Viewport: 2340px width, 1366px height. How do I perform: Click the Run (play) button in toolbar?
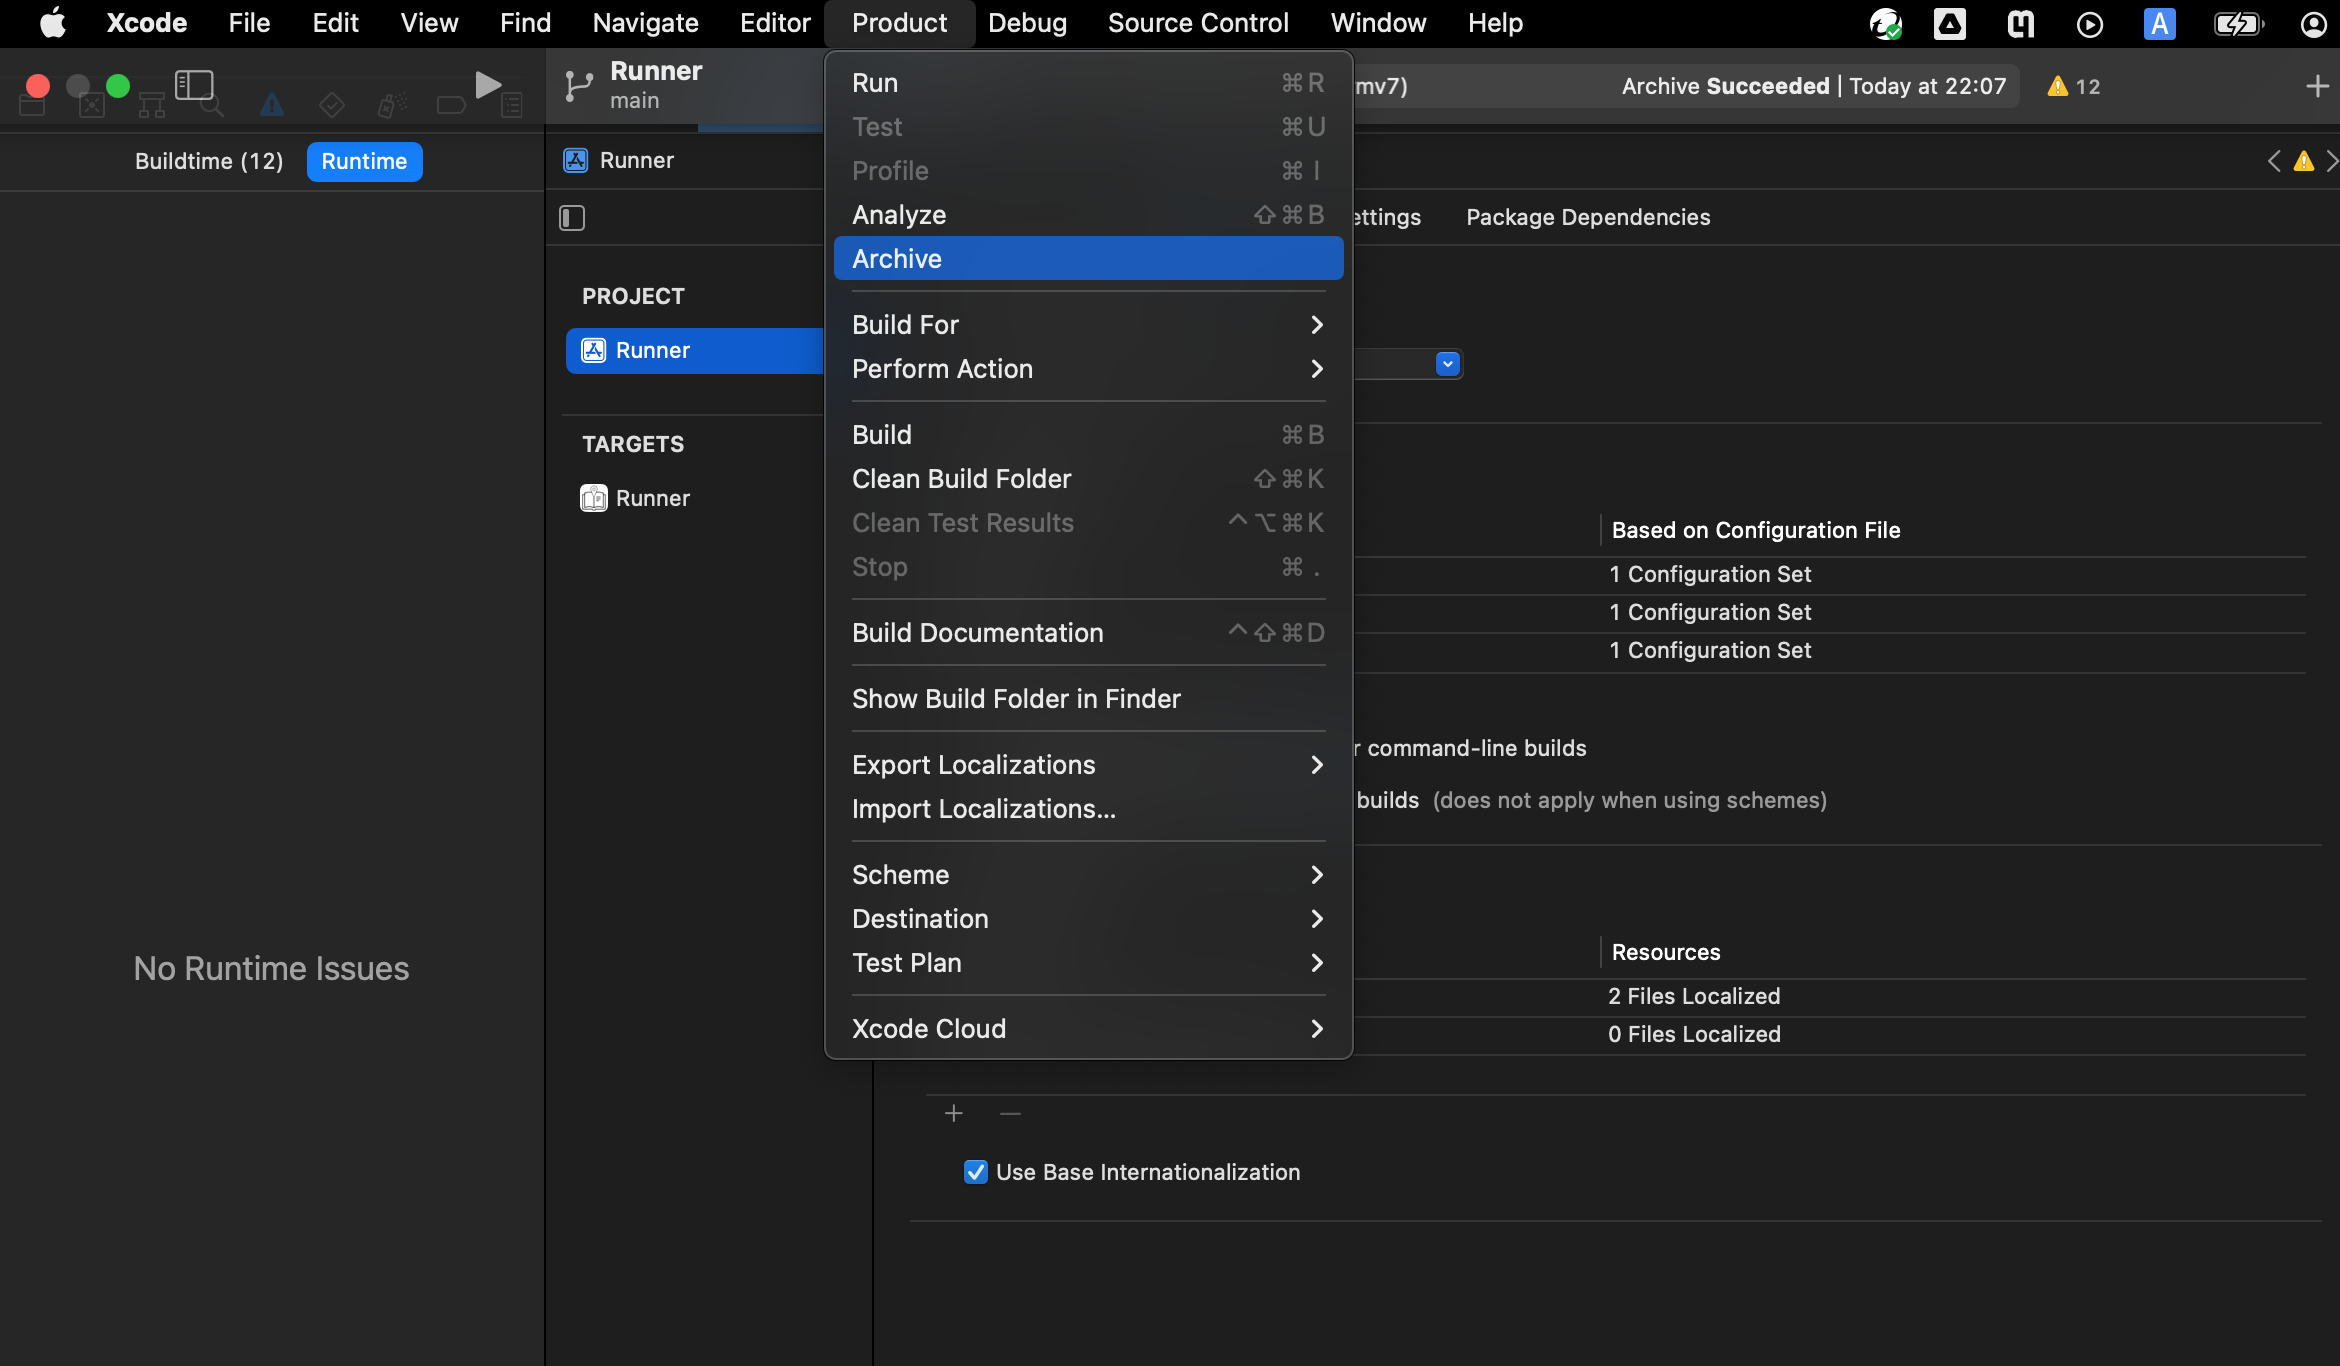[x=488, y=85]
